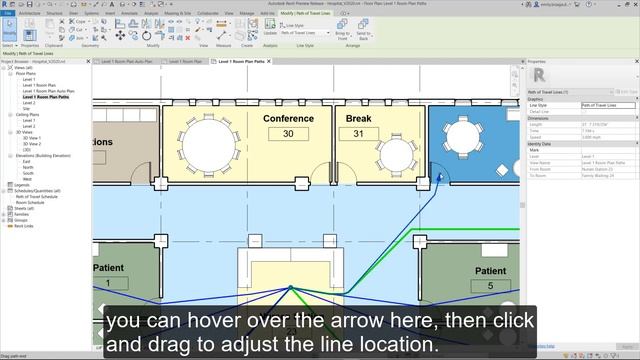Click the Offset tool in Modify panel

coord(133,24)
